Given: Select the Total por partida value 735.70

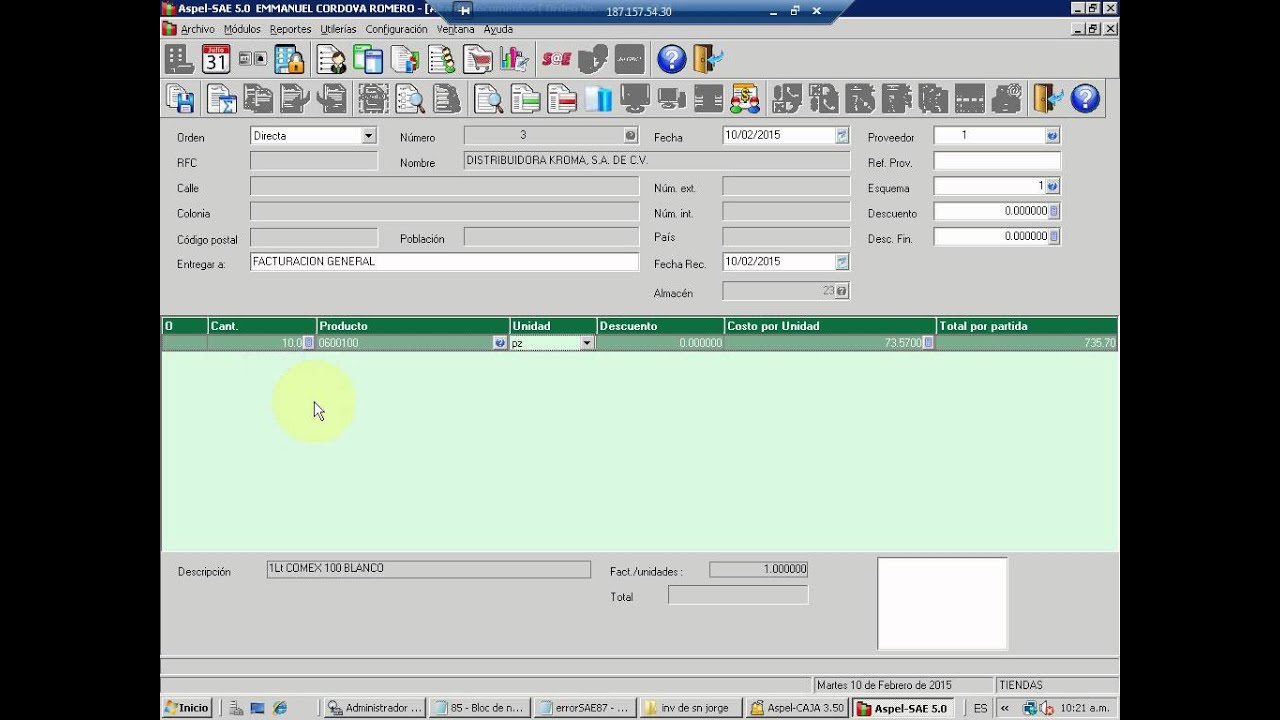Looking at the screenshot, I should pyautogui.click(x=1027, y=343).
